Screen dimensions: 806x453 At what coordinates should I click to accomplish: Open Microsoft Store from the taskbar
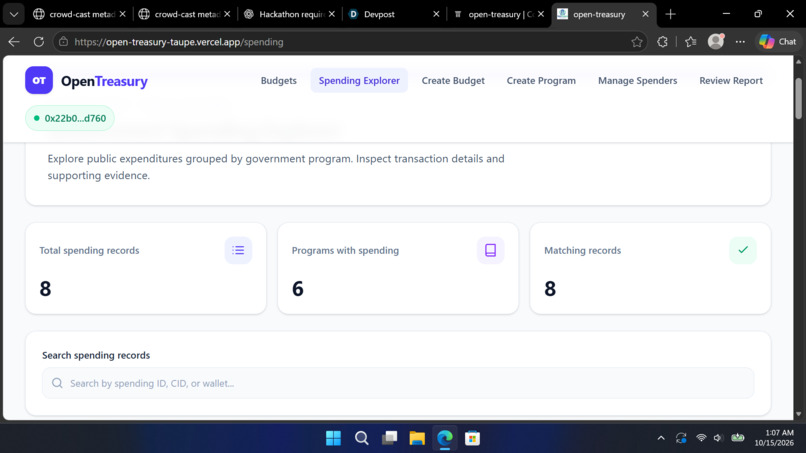[x=472, y=438]
